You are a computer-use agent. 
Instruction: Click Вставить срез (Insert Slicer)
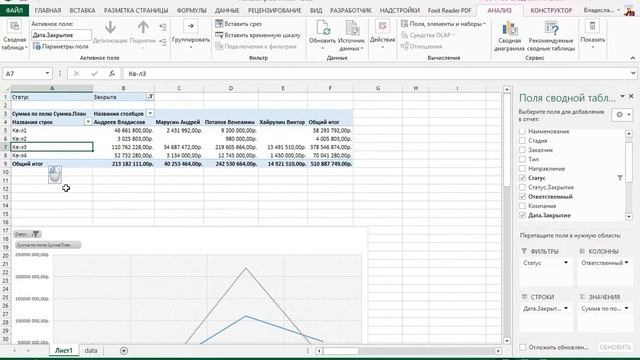click(238, 24)
